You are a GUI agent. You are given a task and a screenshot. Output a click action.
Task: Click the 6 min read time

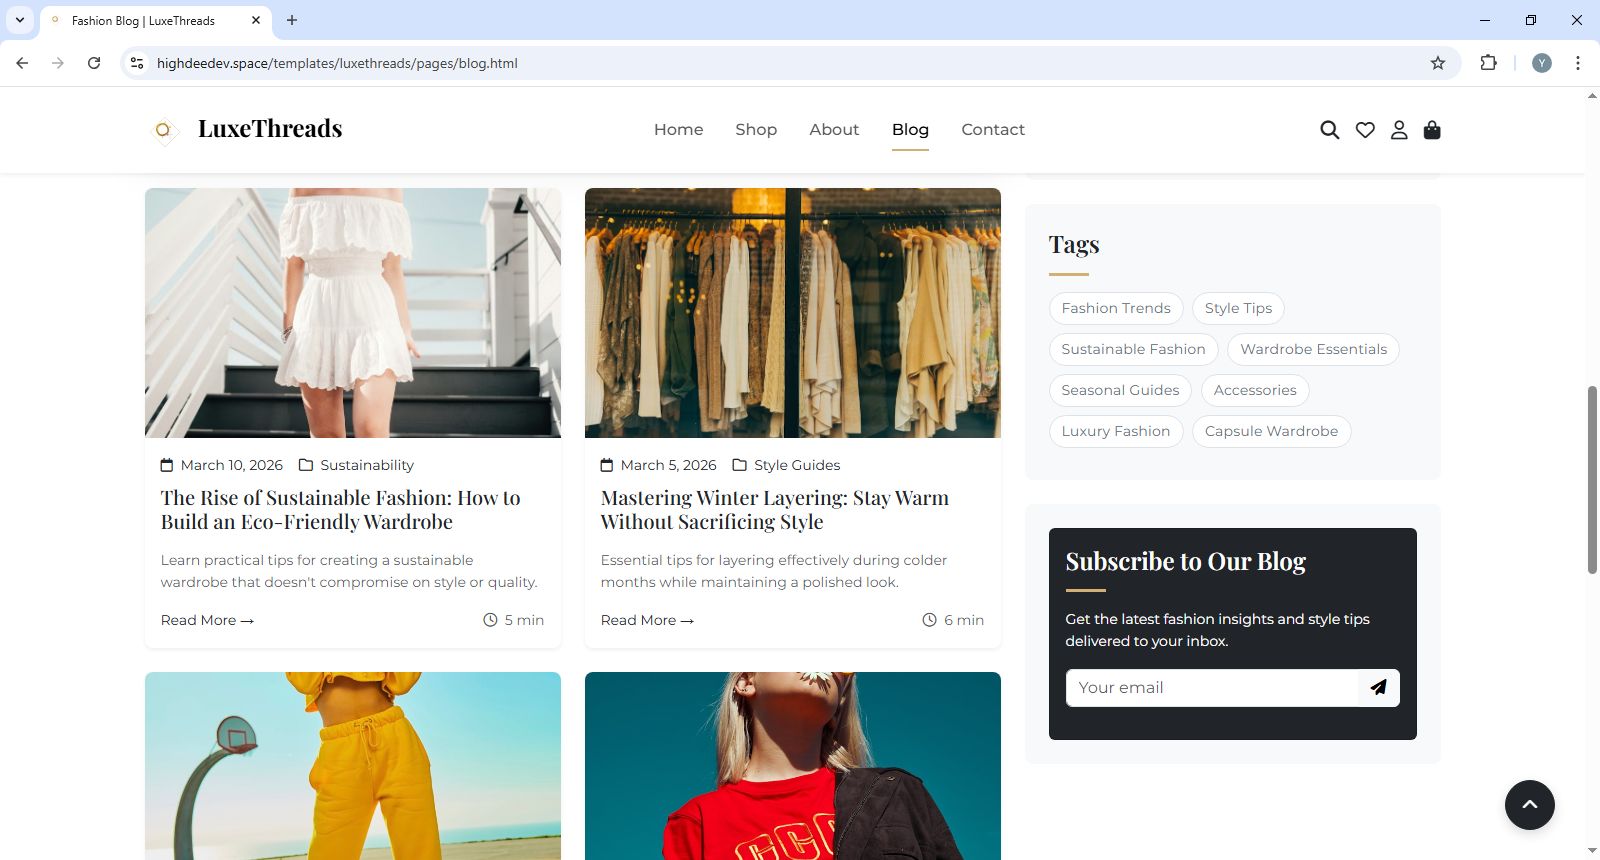(x=953, y=621)
